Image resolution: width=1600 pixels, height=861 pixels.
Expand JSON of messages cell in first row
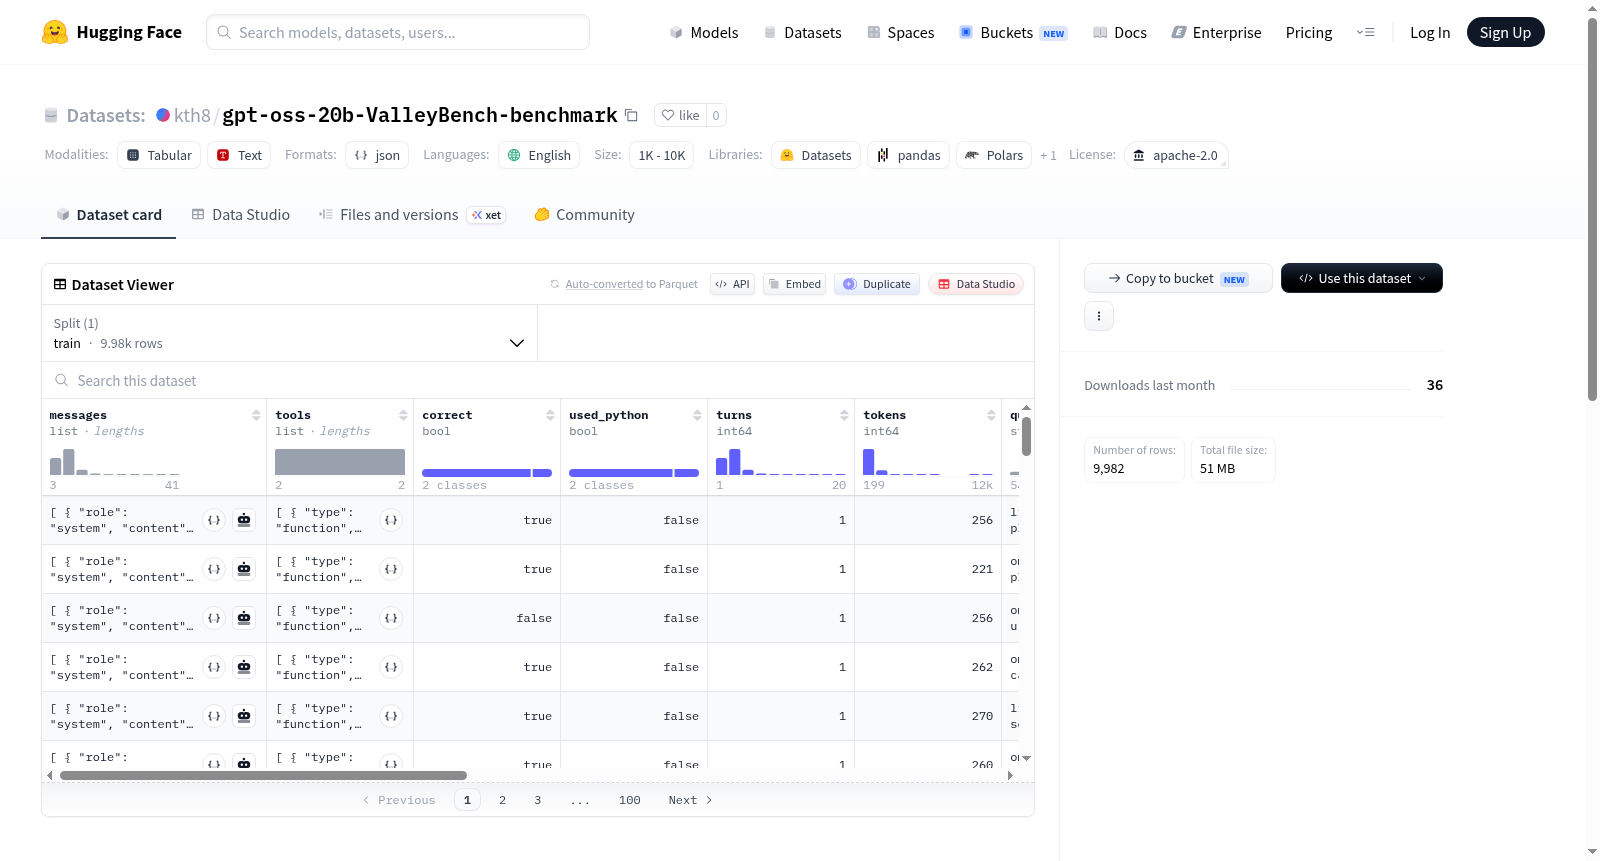[214, 520]
